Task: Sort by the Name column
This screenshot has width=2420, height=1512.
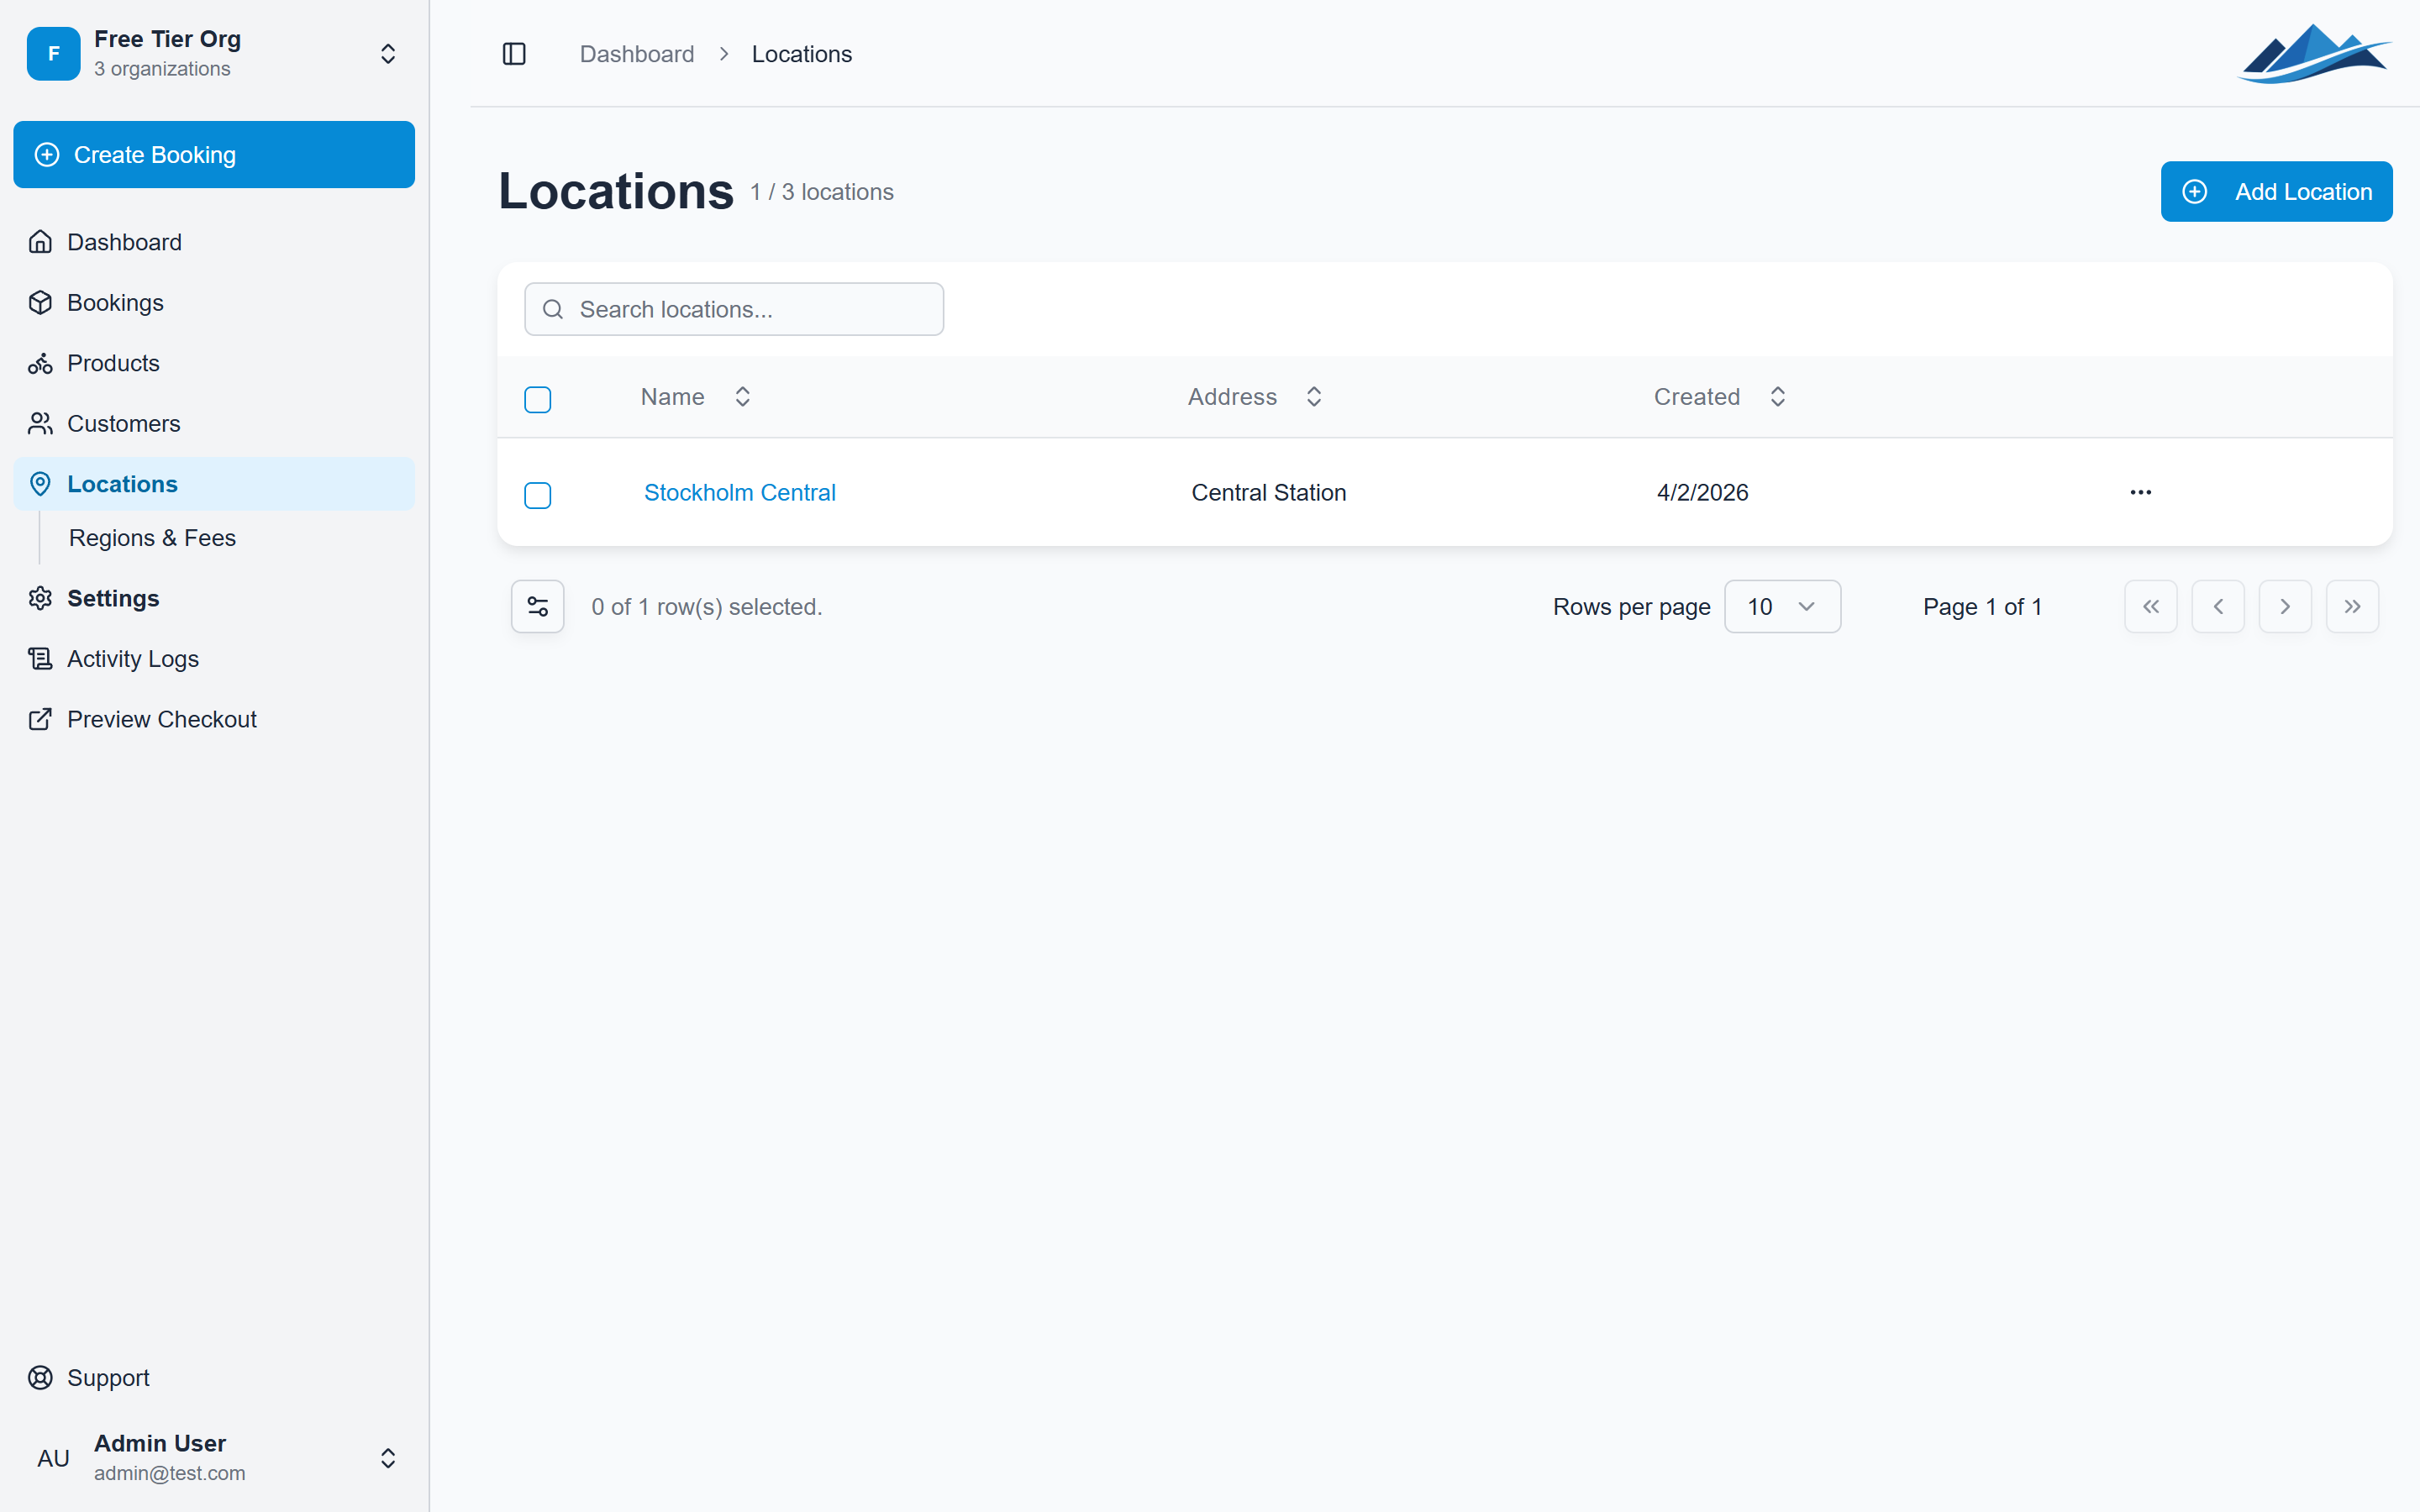Action: [696, 397]
